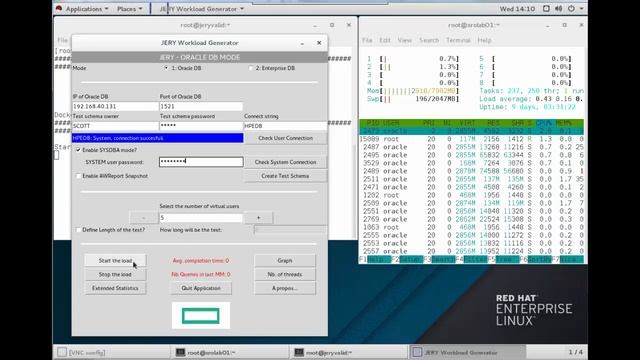The image size is (640, 360).
Task: Click the Test schema password field
Action: pyautogui.click(x=201, y=126)
